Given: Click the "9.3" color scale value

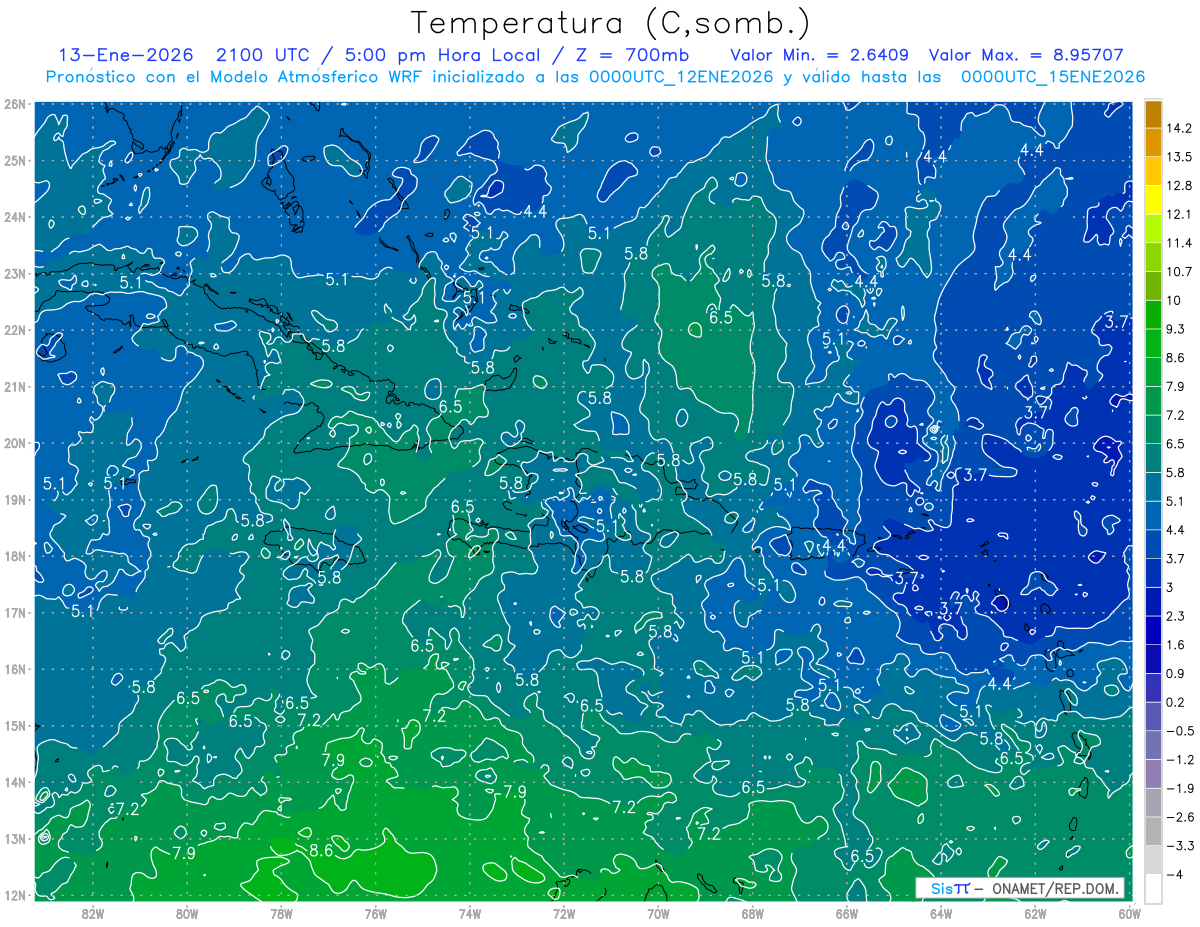Looking at the screenshot, I should [x=1176, y=329].
